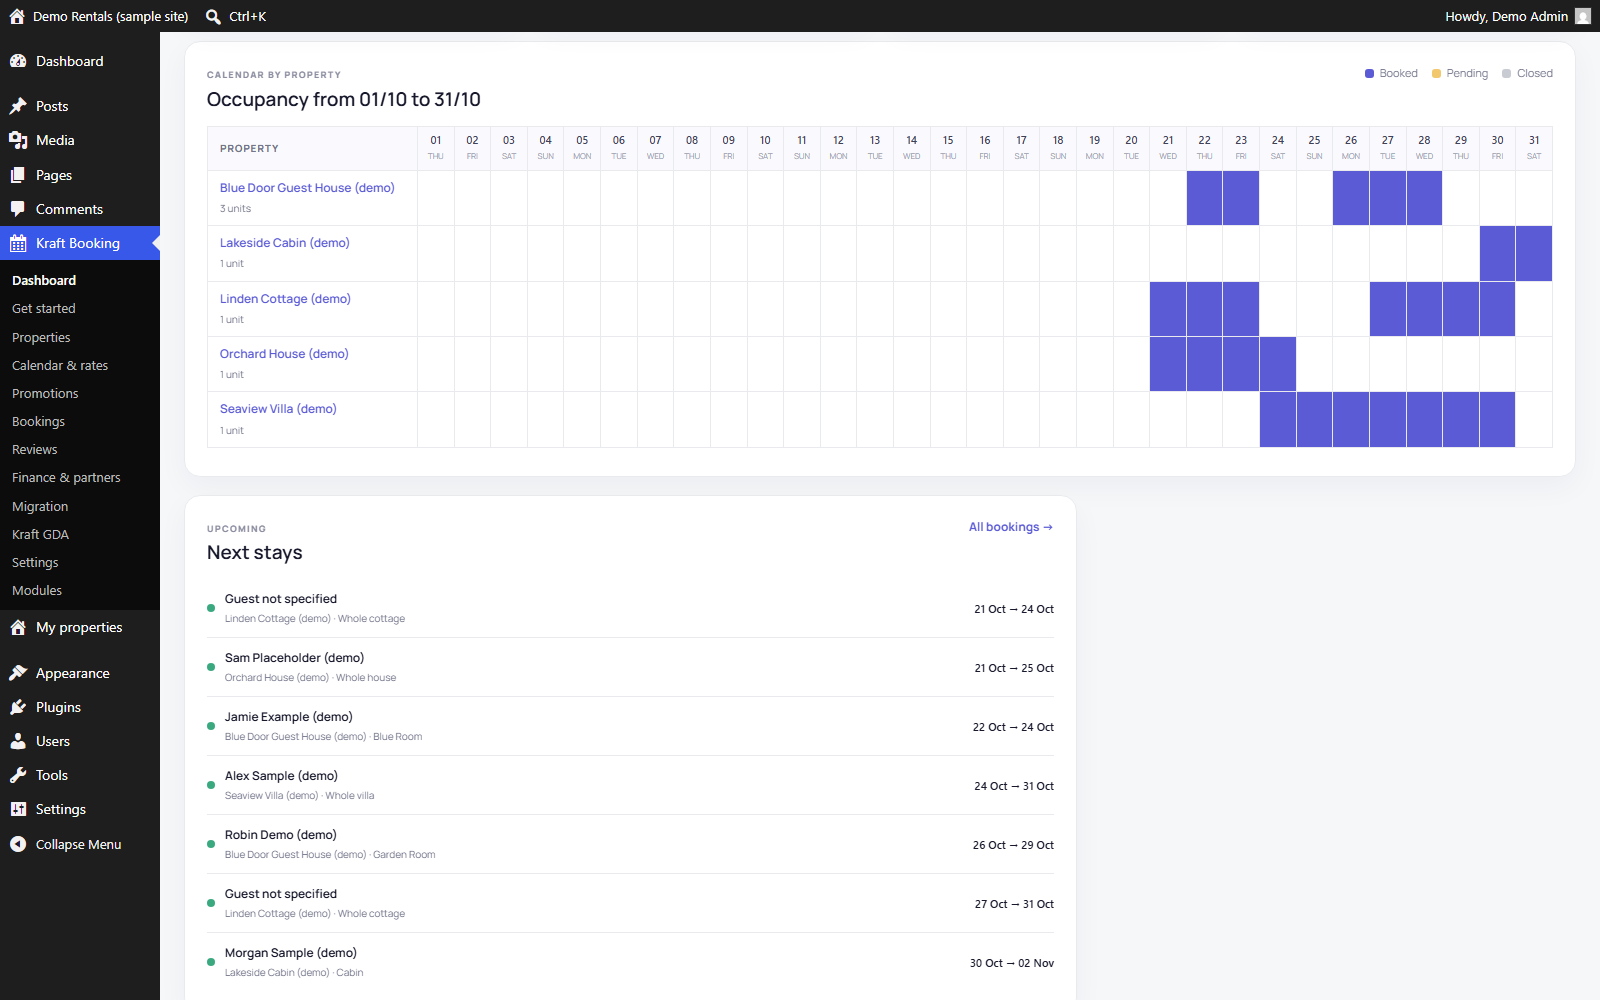Screen dimensions: 1600x1000
Task: Click the Closed legend color swatch
Action: [1506, 73]
